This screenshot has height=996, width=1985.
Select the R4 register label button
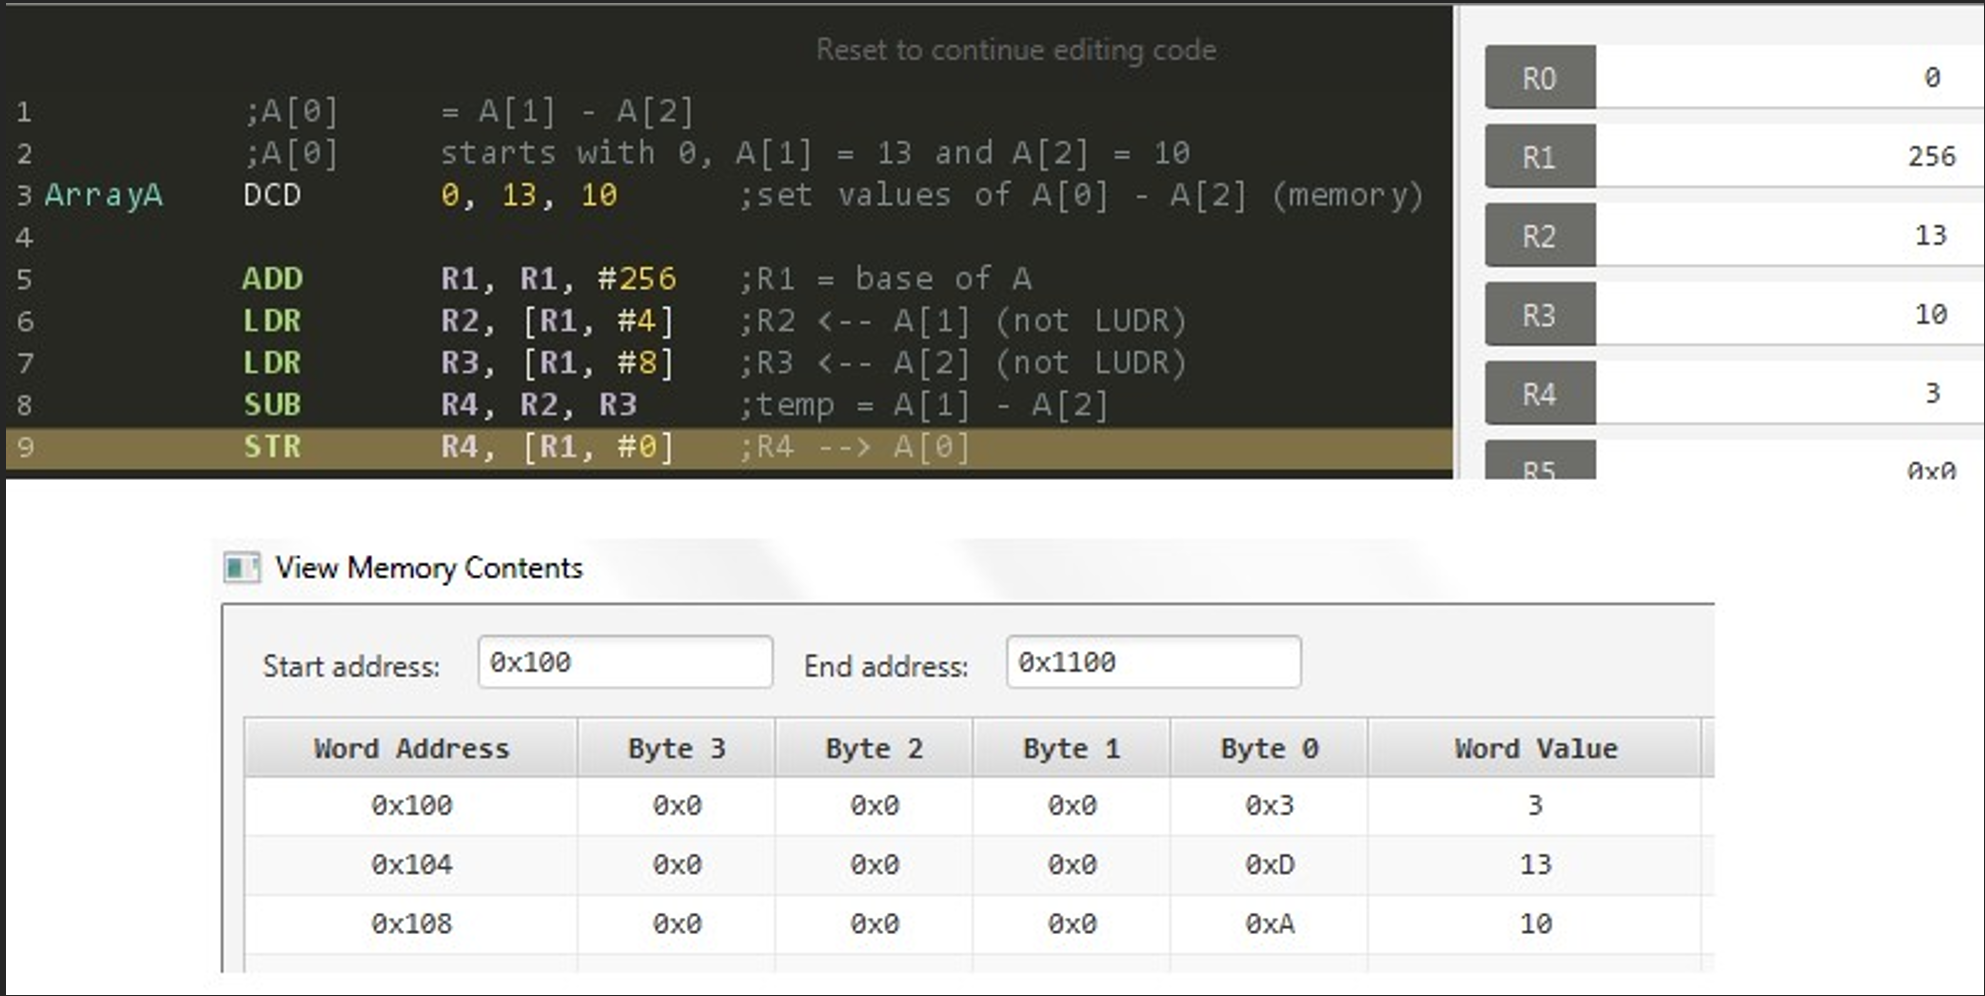tap(1540, 393)
